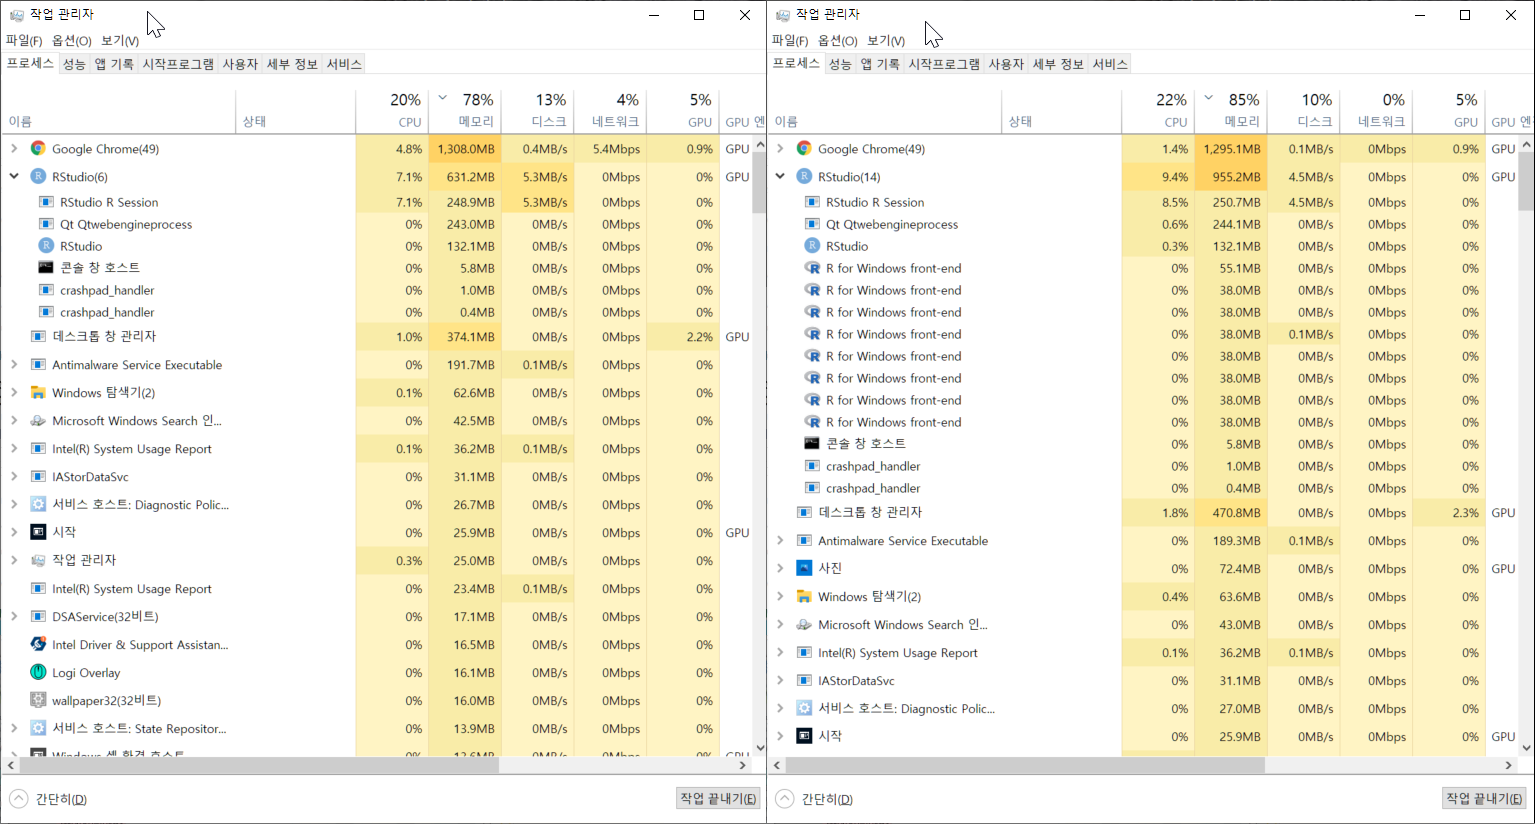Click the Intel Driver & Support Assistant icon
Screen dimensions: 1538x825
(x=38, y=645)
